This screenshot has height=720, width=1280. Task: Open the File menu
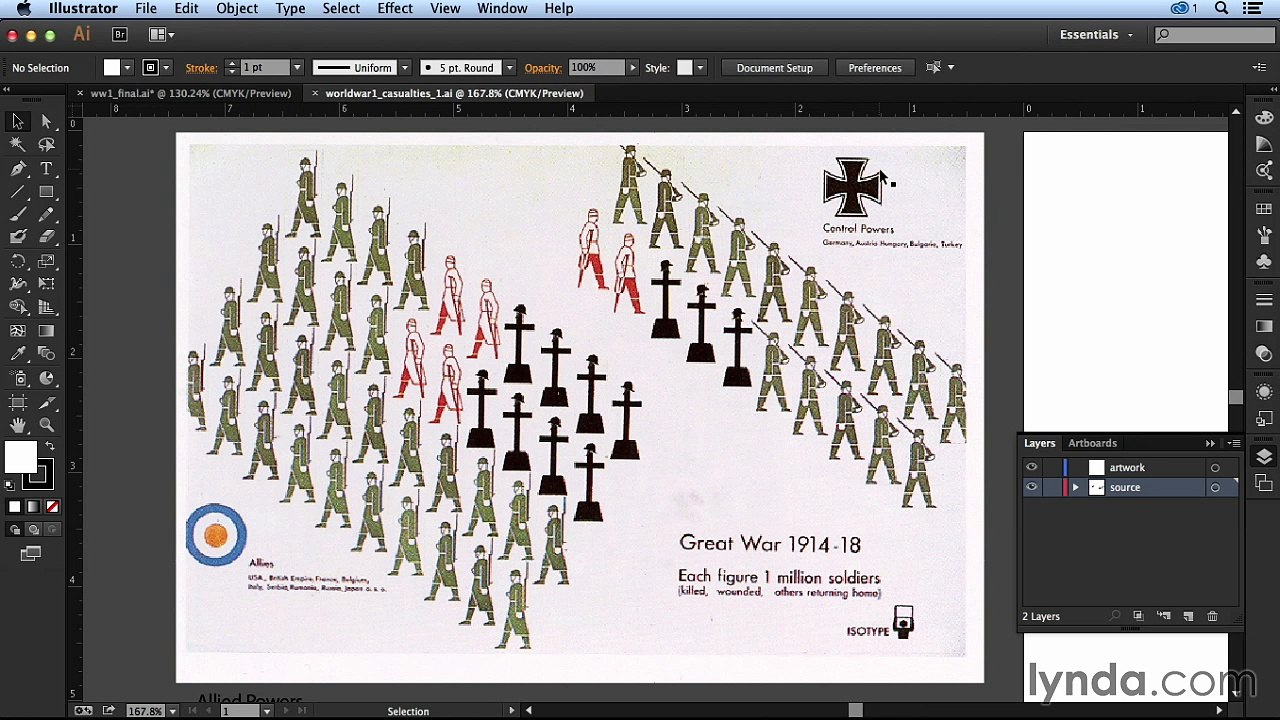146,9
